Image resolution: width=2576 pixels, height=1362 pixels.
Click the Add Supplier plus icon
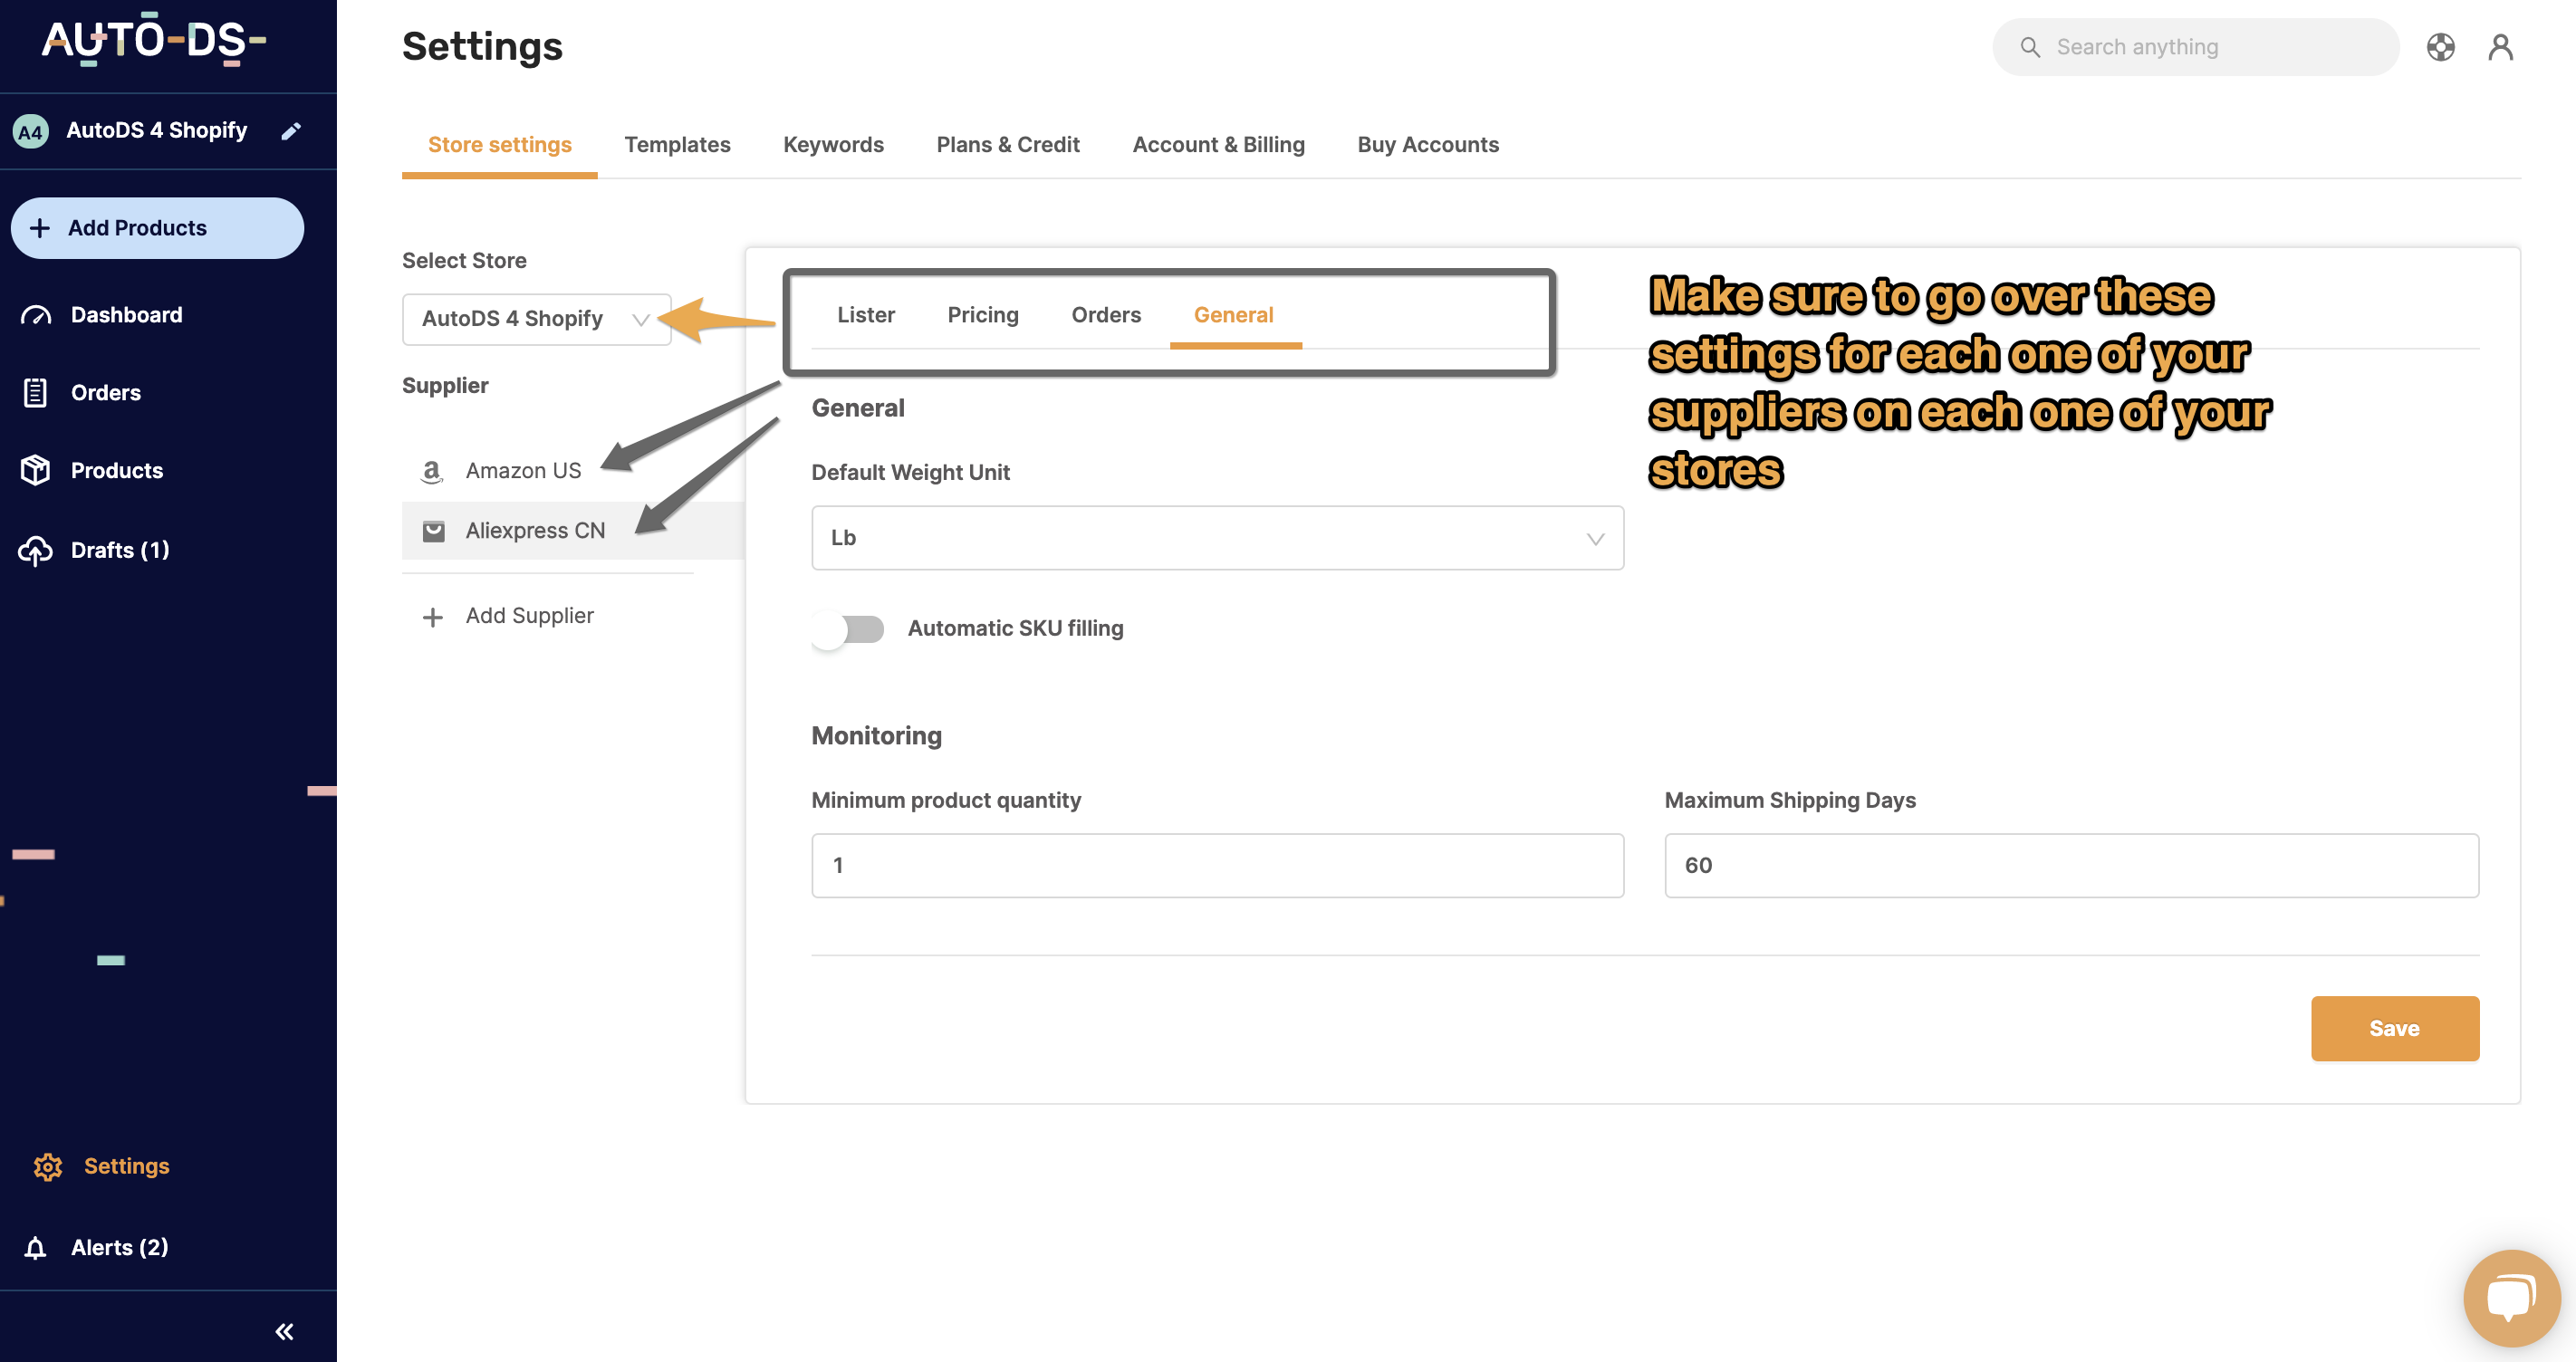(x=432, y=617)
